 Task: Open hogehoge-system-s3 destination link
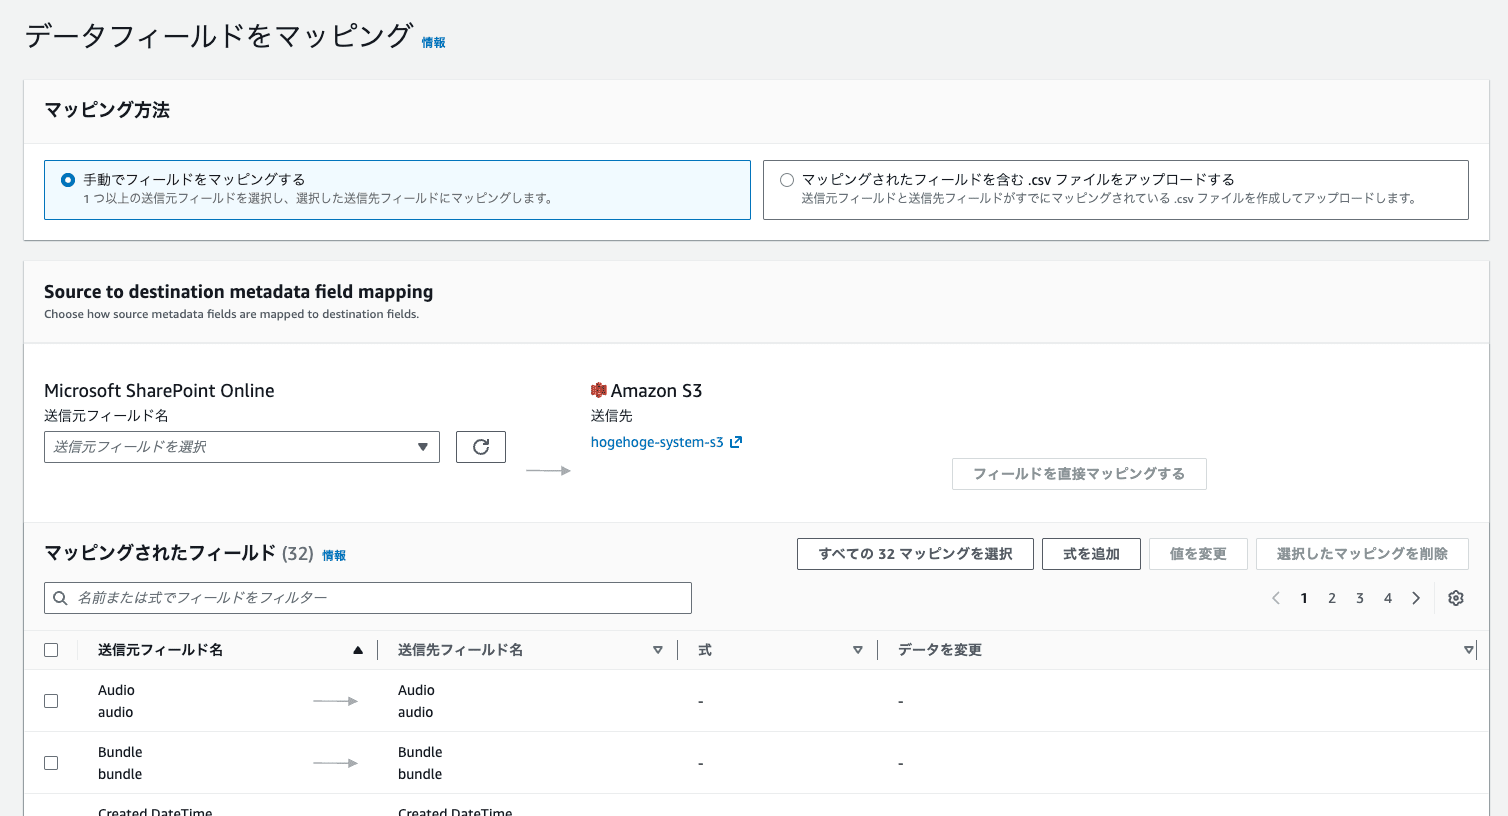pyautogui.click(x=657, y=442)
